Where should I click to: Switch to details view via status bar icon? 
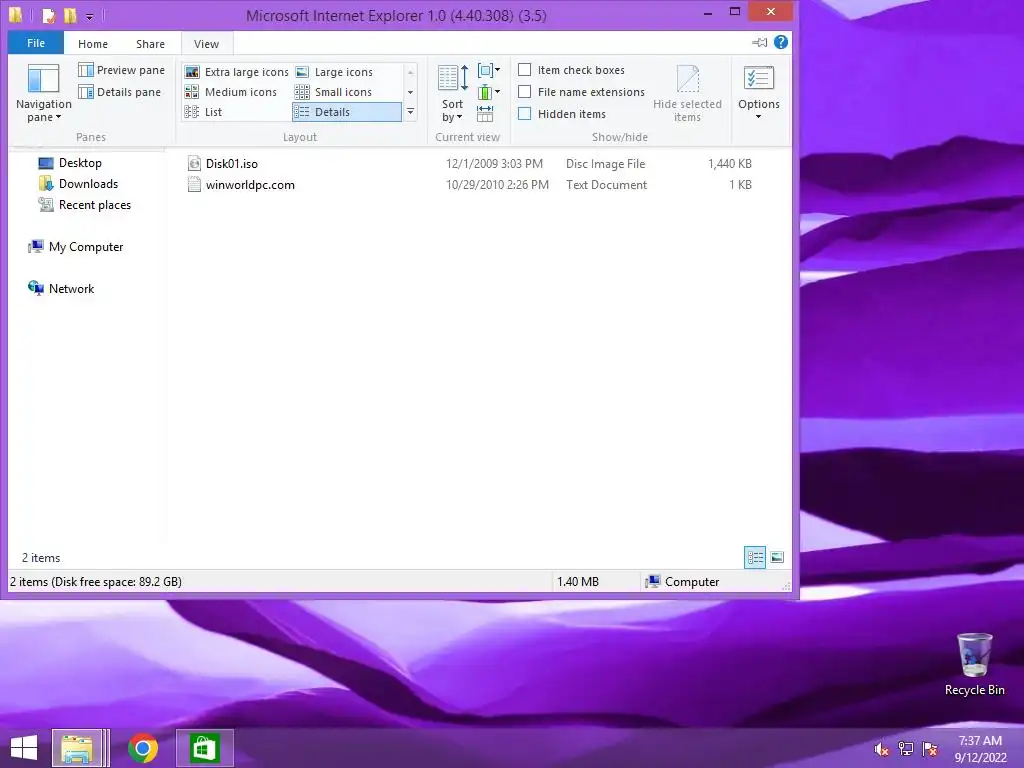755,557
